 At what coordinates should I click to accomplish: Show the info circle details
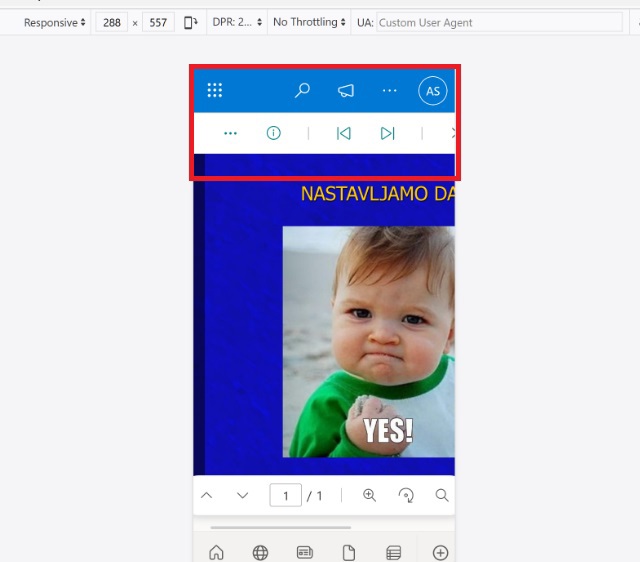(273, 133)
